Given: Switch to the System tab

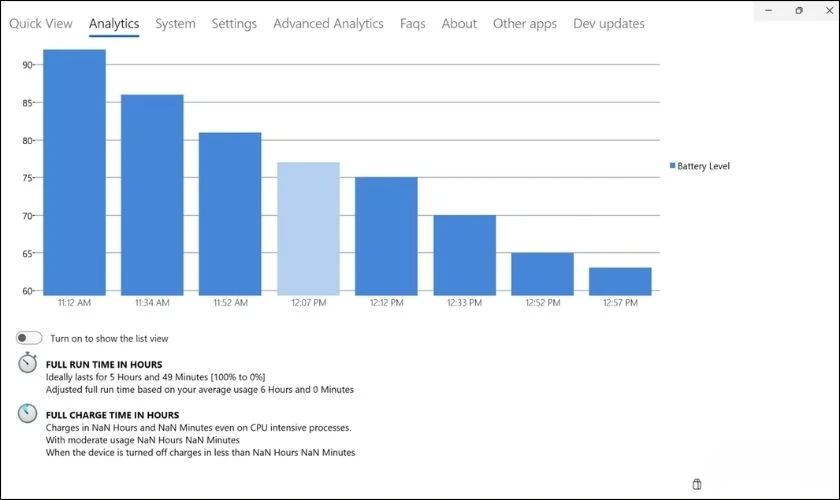Looking at the screenshot, I should coord(175,23).
